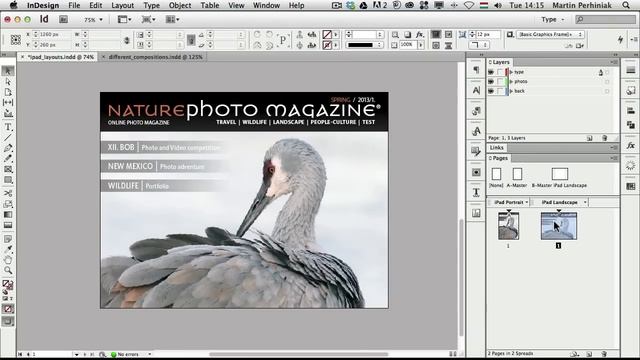
Task: Expand the photo layer disclosure triangle
Action: pyautogui.click(x=511, y=82)
